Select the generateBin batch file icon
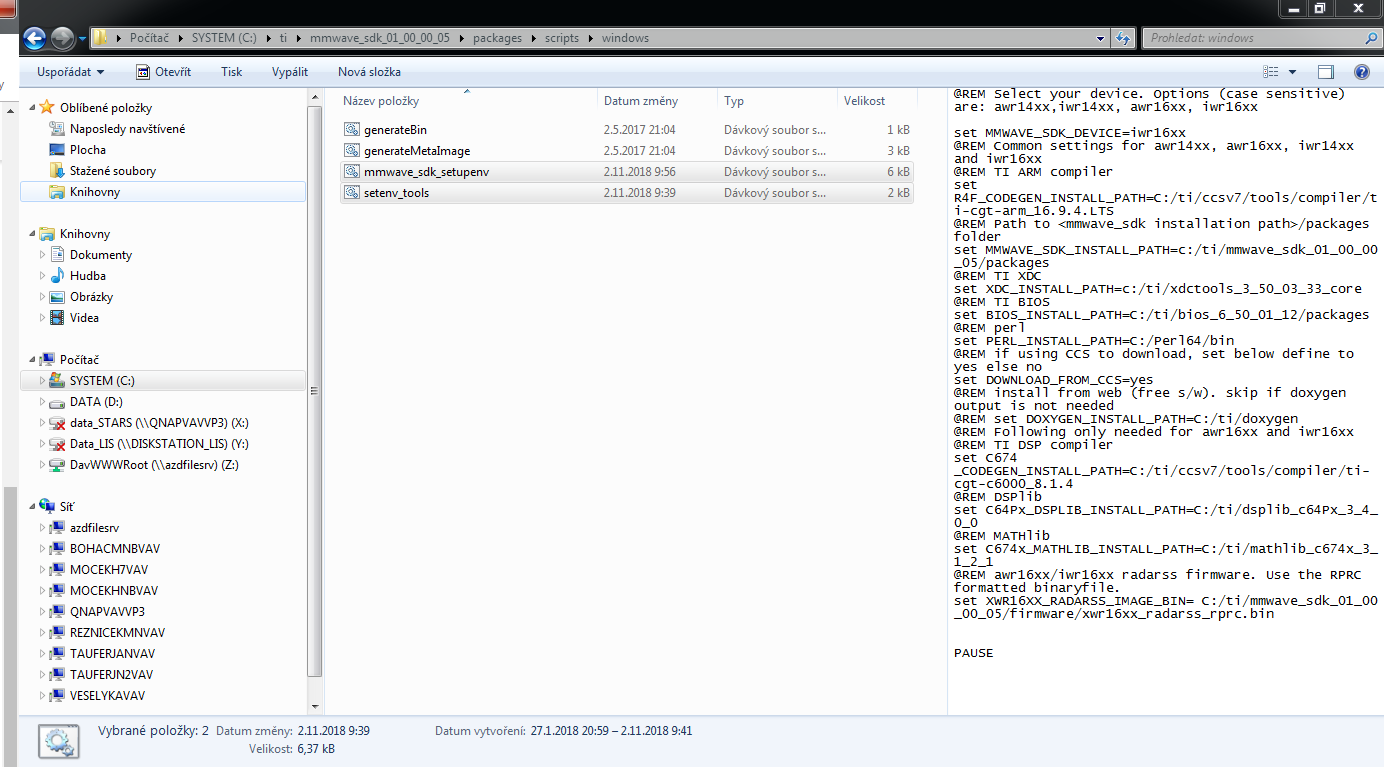The image size is (1384, 767). click(x=352, y=129)
